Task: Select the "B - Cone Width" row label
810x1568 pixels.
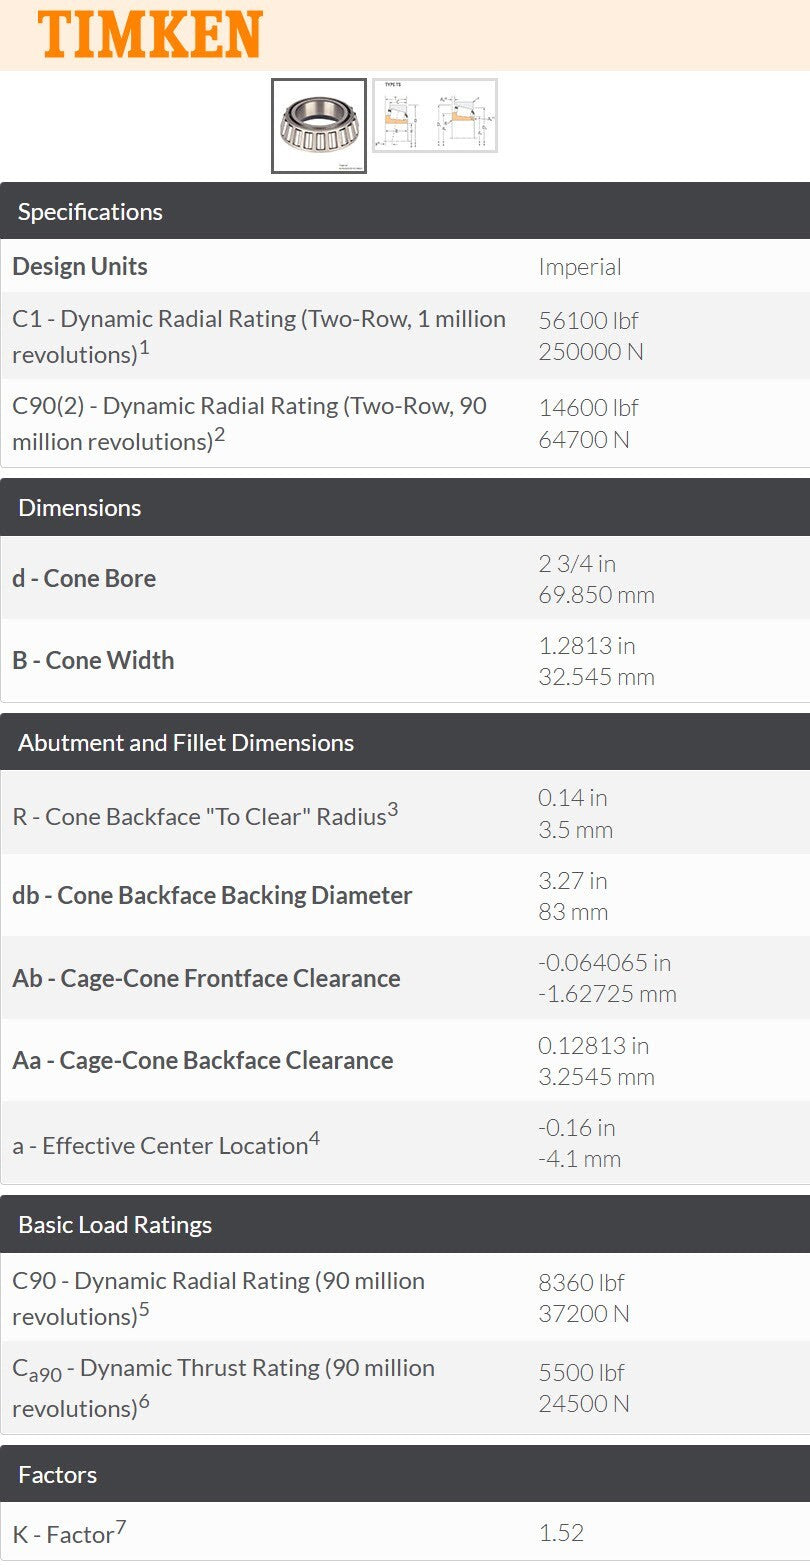Action: (93, 660)
